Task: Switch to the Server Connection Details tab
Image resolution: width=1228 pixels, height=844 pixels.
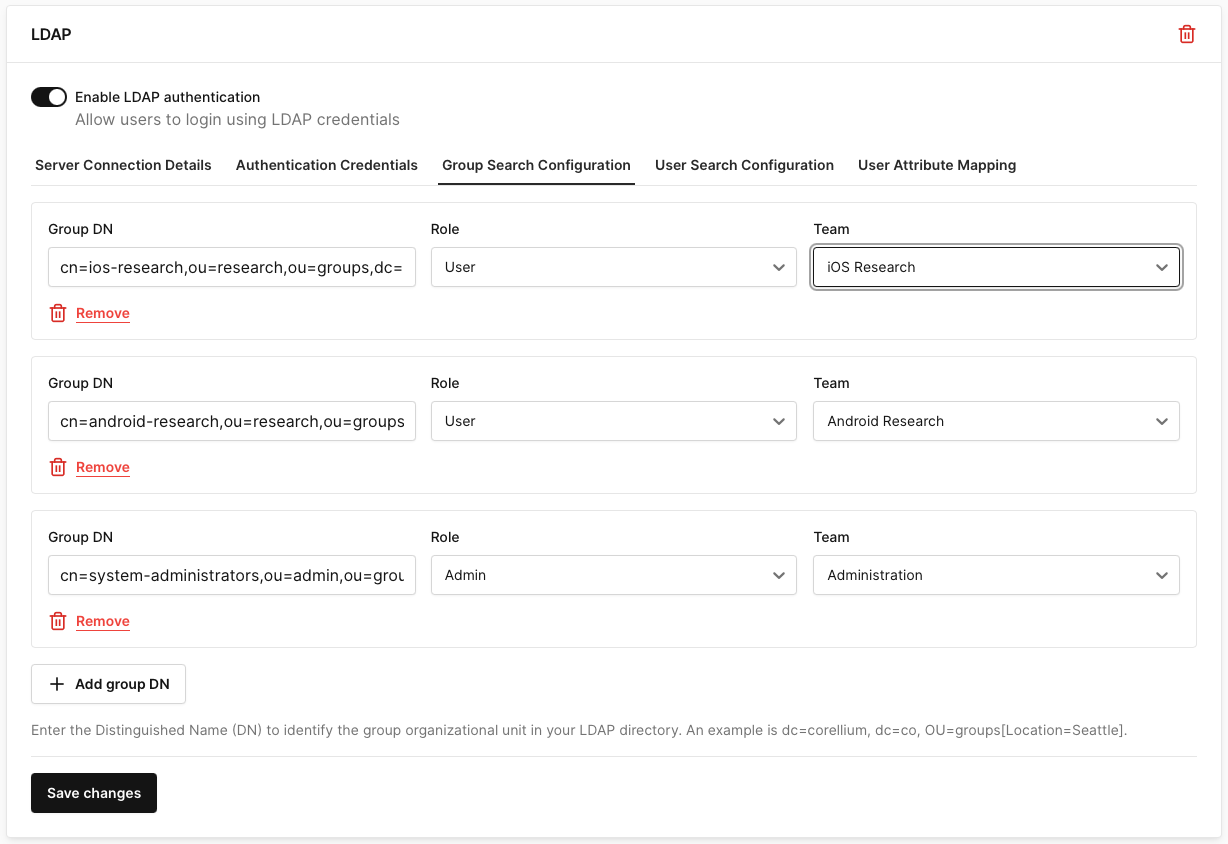Action: (123, 165)
